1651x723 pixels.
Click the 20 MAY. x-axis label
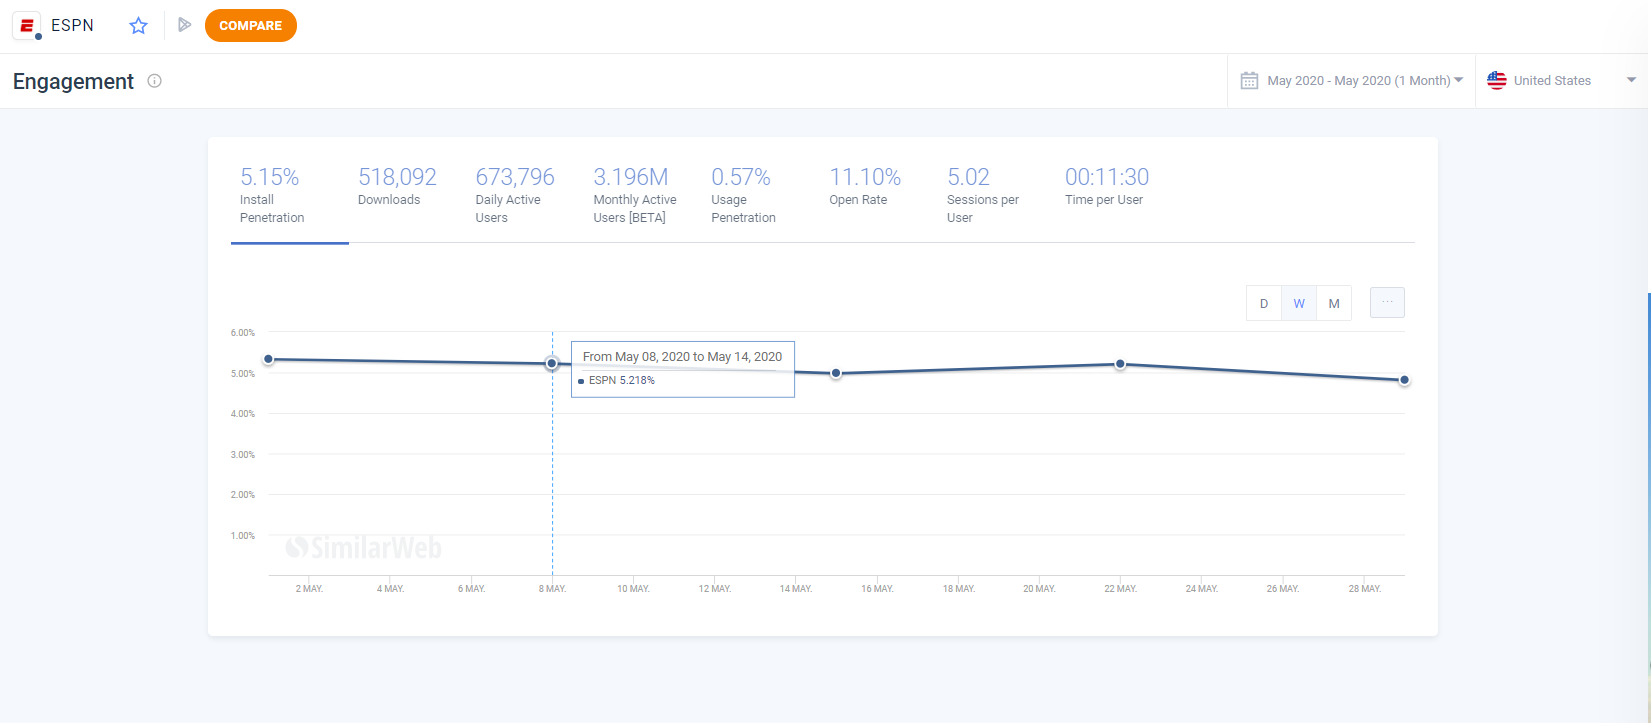[x=1039, y=589]
